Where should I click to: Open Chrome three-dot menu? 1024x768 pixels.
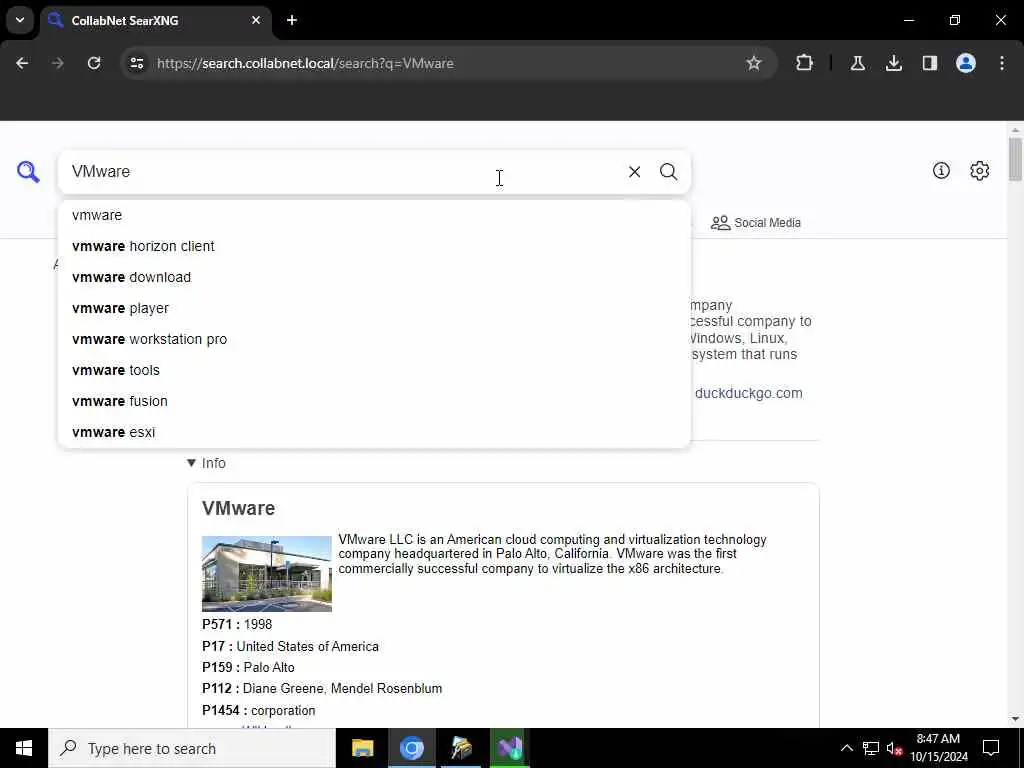tap(1002, 63)
